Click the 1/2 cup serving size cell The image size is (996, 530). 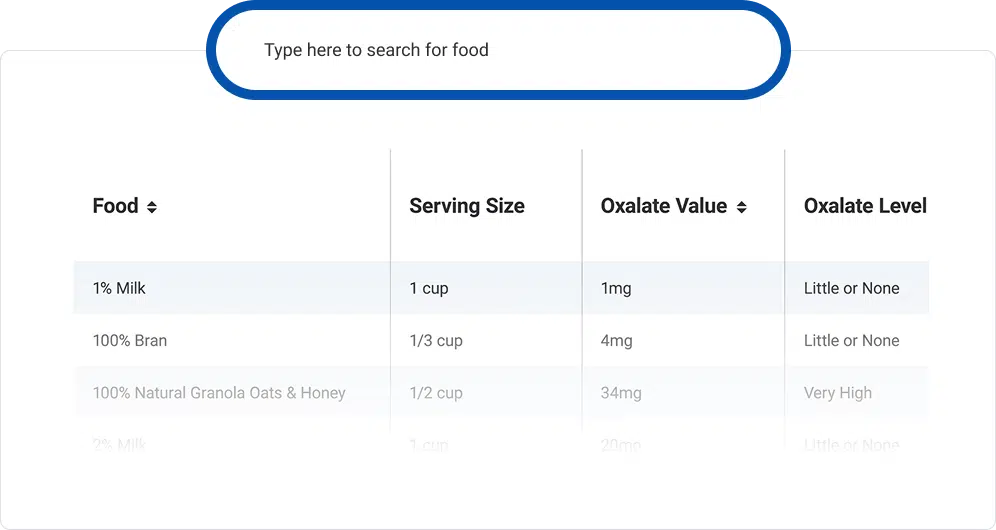click(436, 393)
